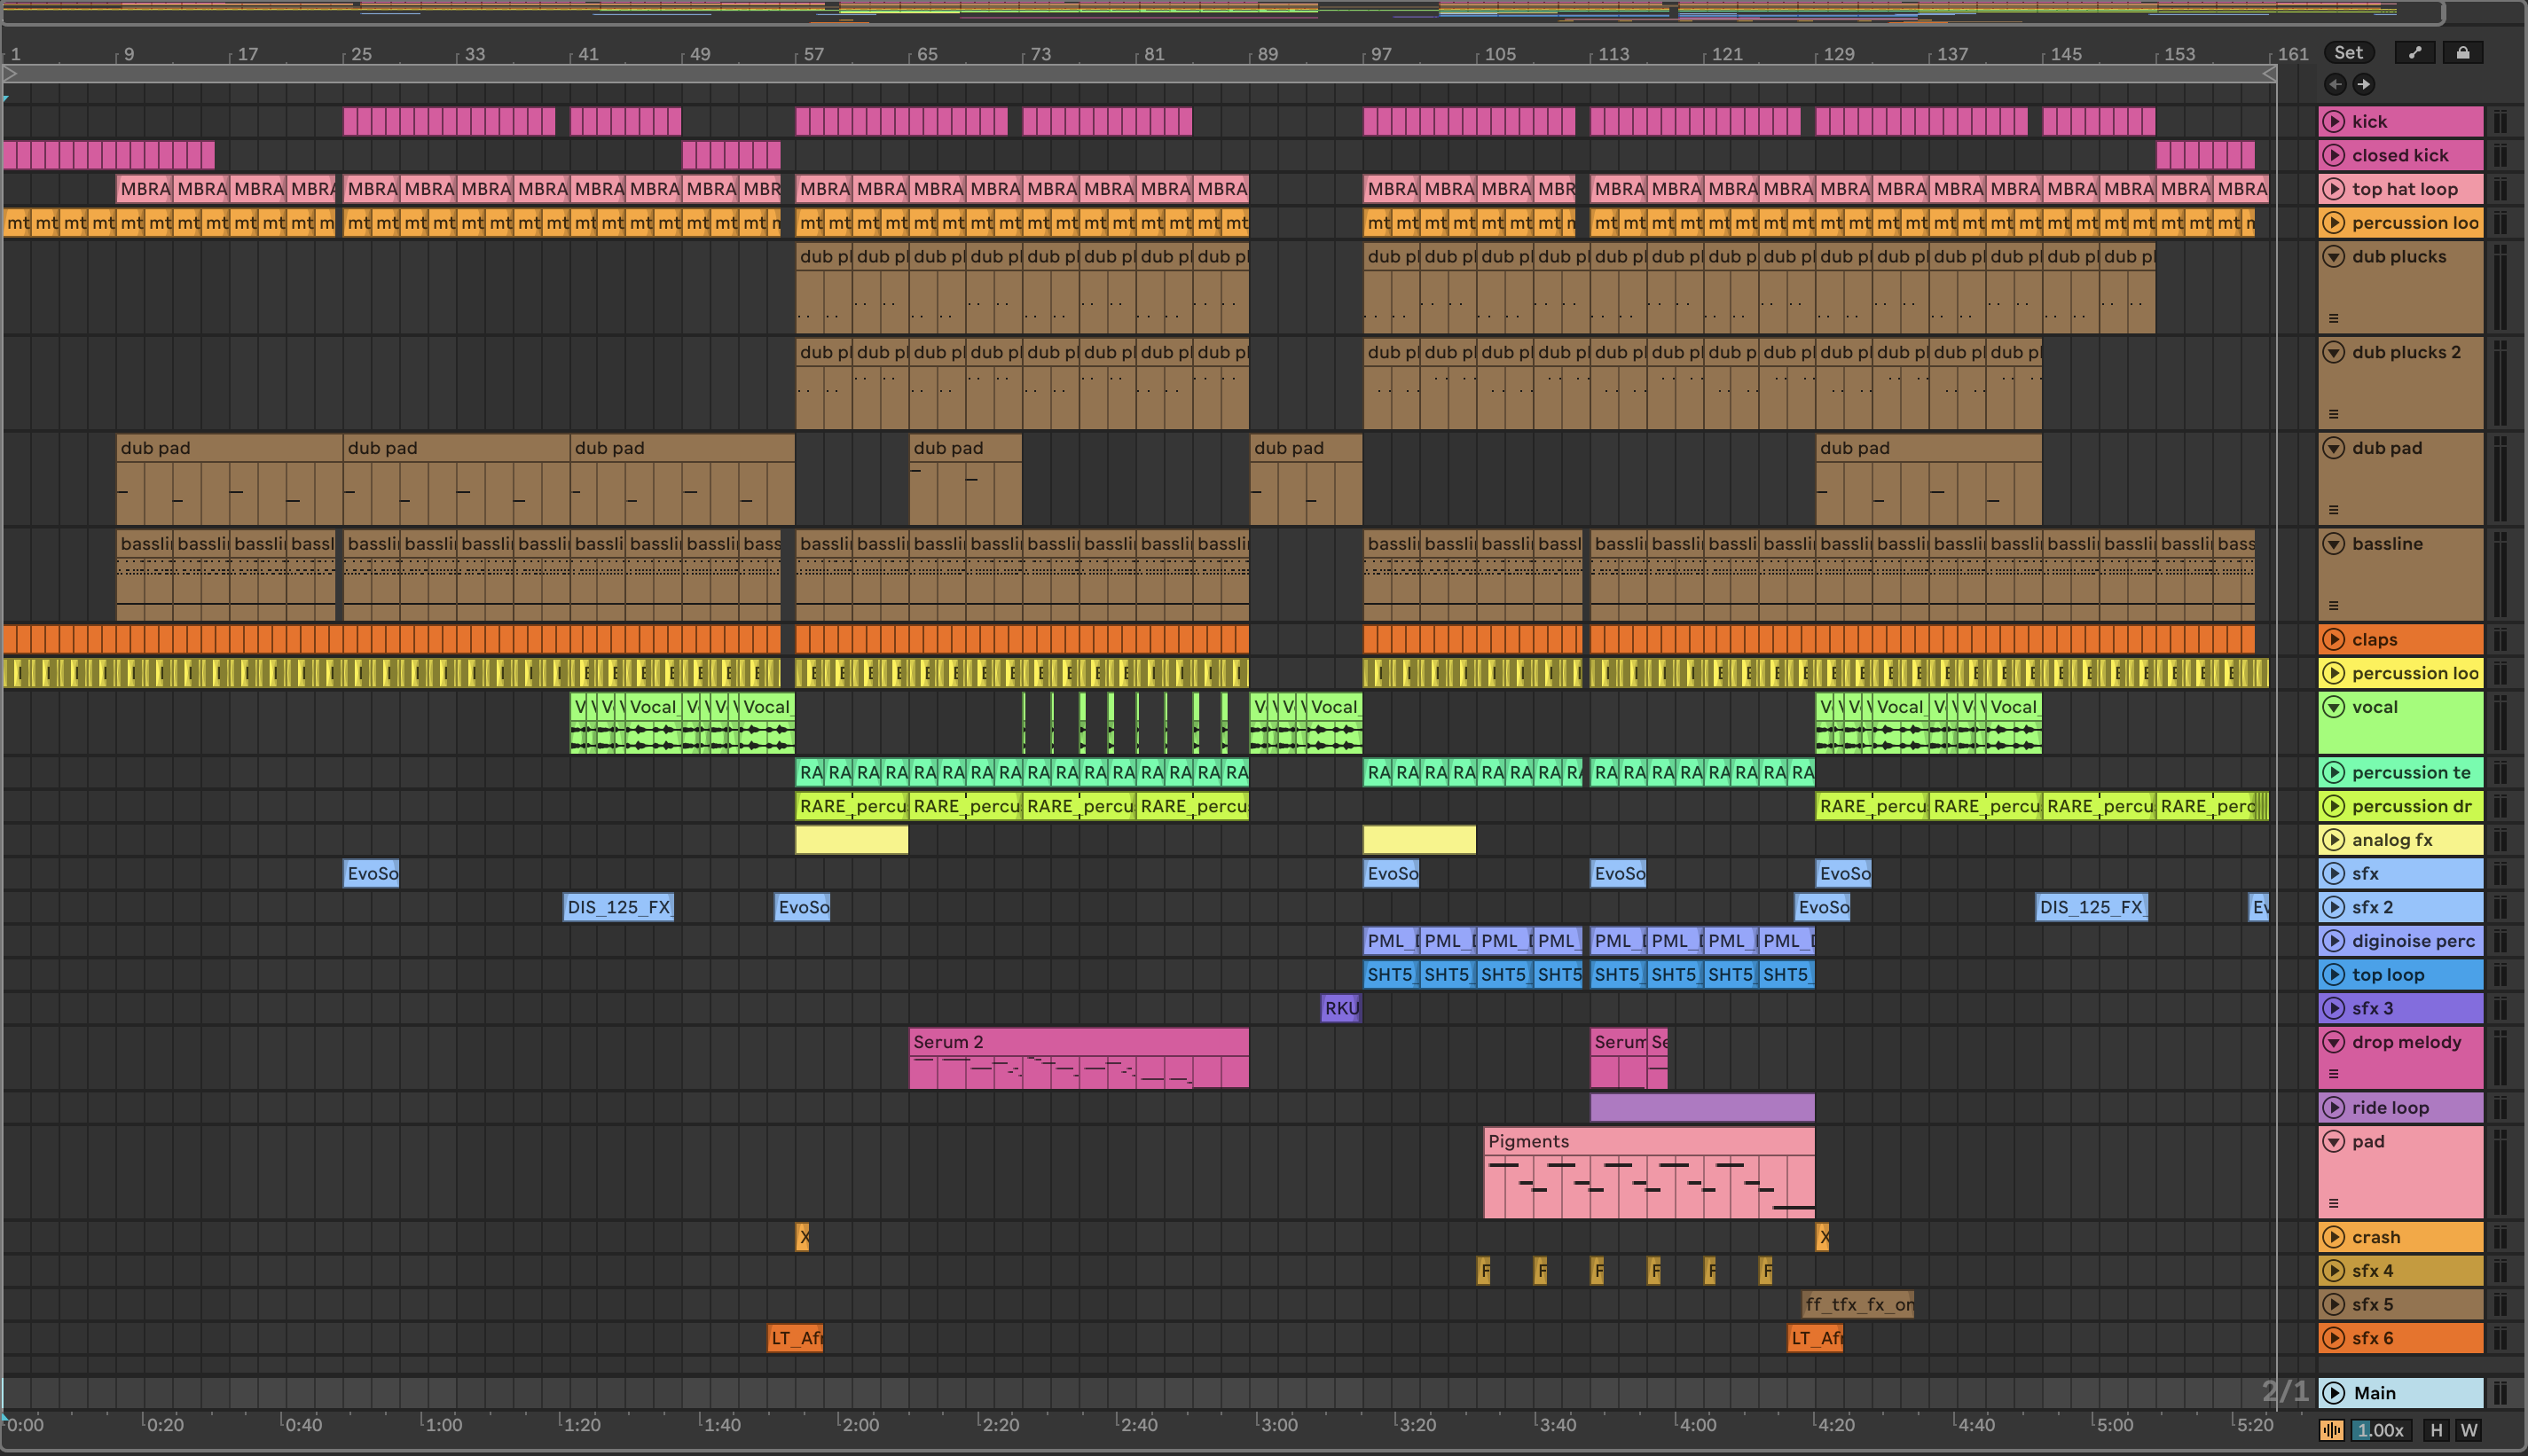The height and width of the screenshot is (1456, 2528).
Task: Click the kick track play icon
Action: [x=2333, y=121]
